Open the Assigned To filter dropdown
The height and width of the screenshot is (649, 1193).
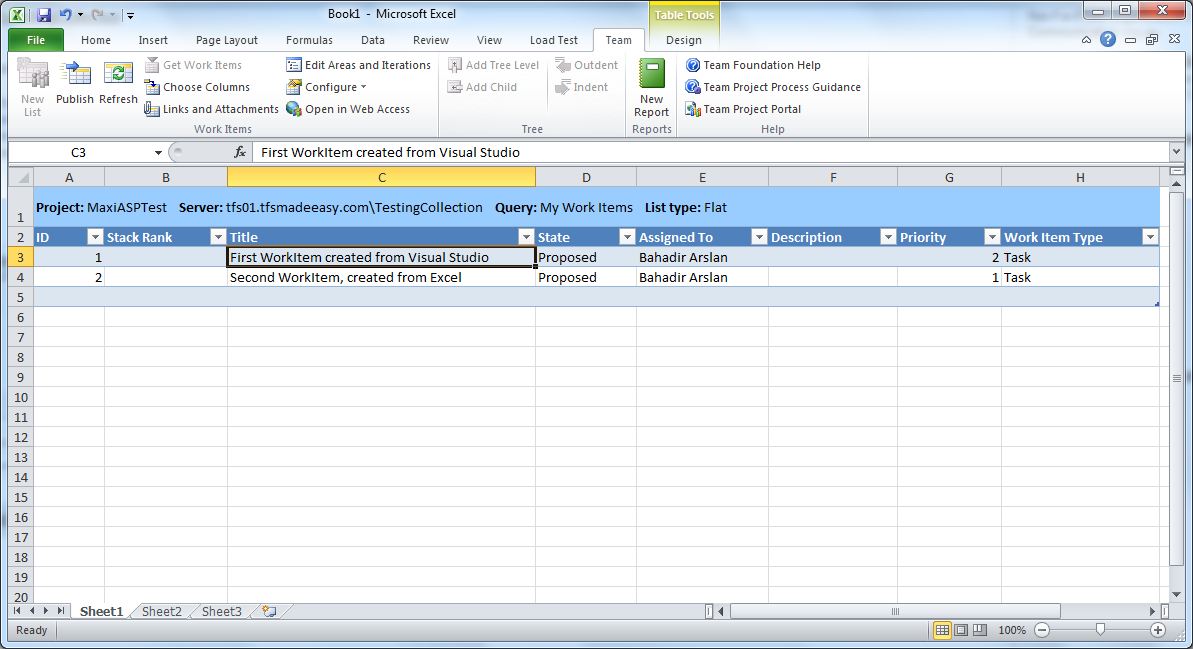pos(759,237)
